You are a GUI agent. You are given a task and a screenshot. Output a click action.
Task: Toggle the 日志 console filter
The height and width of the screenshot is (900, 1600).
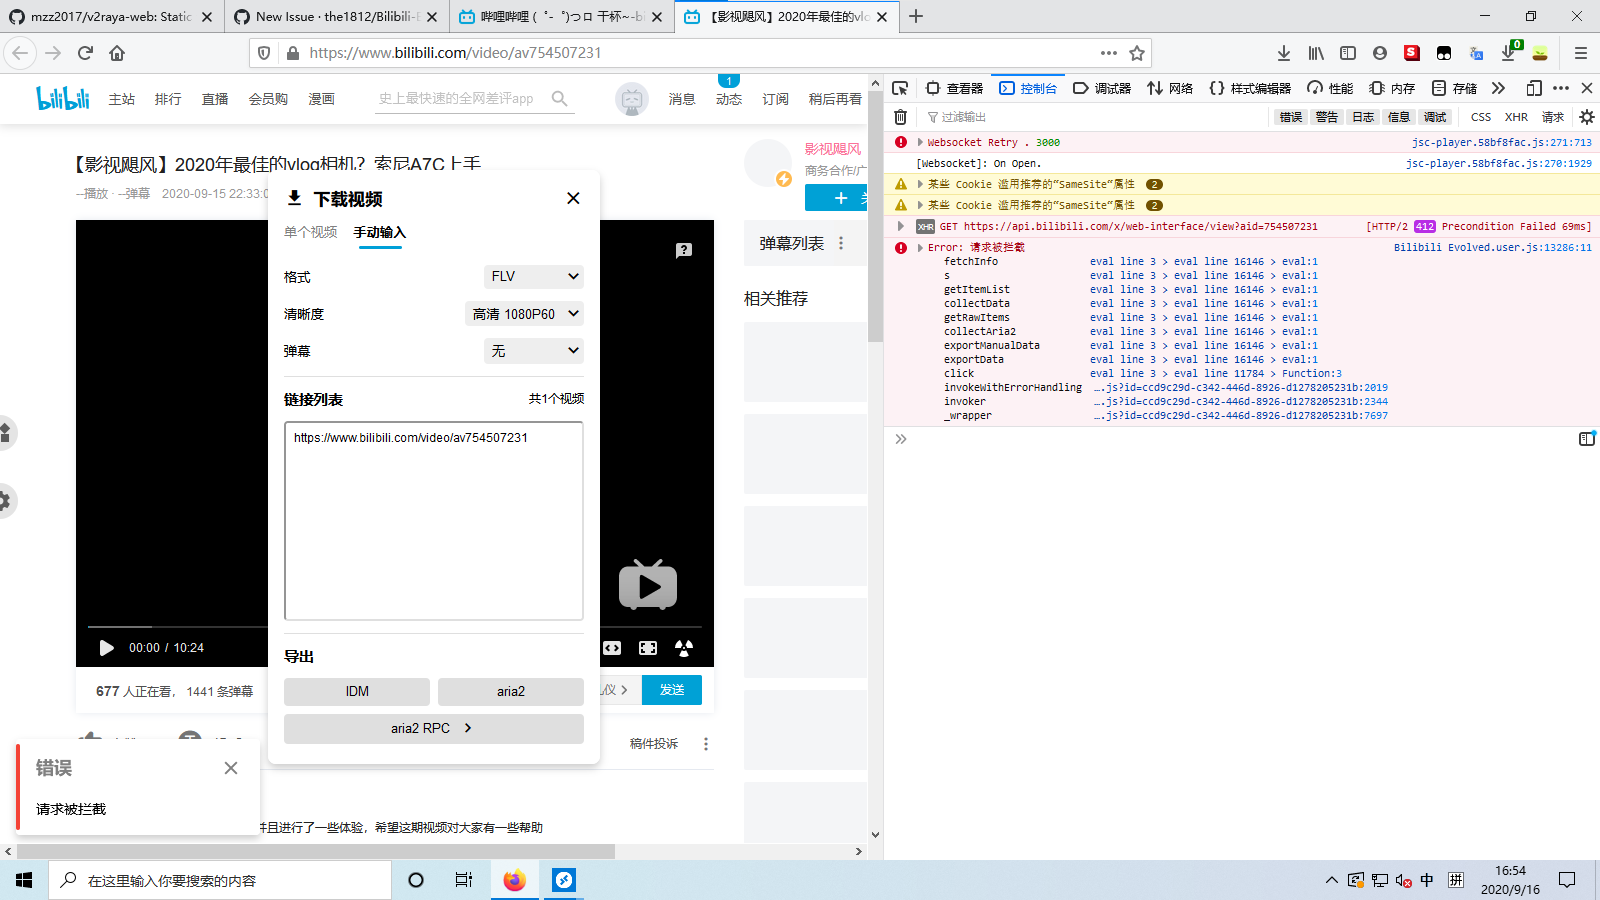pyautogui.click(x=1363, y=117)
